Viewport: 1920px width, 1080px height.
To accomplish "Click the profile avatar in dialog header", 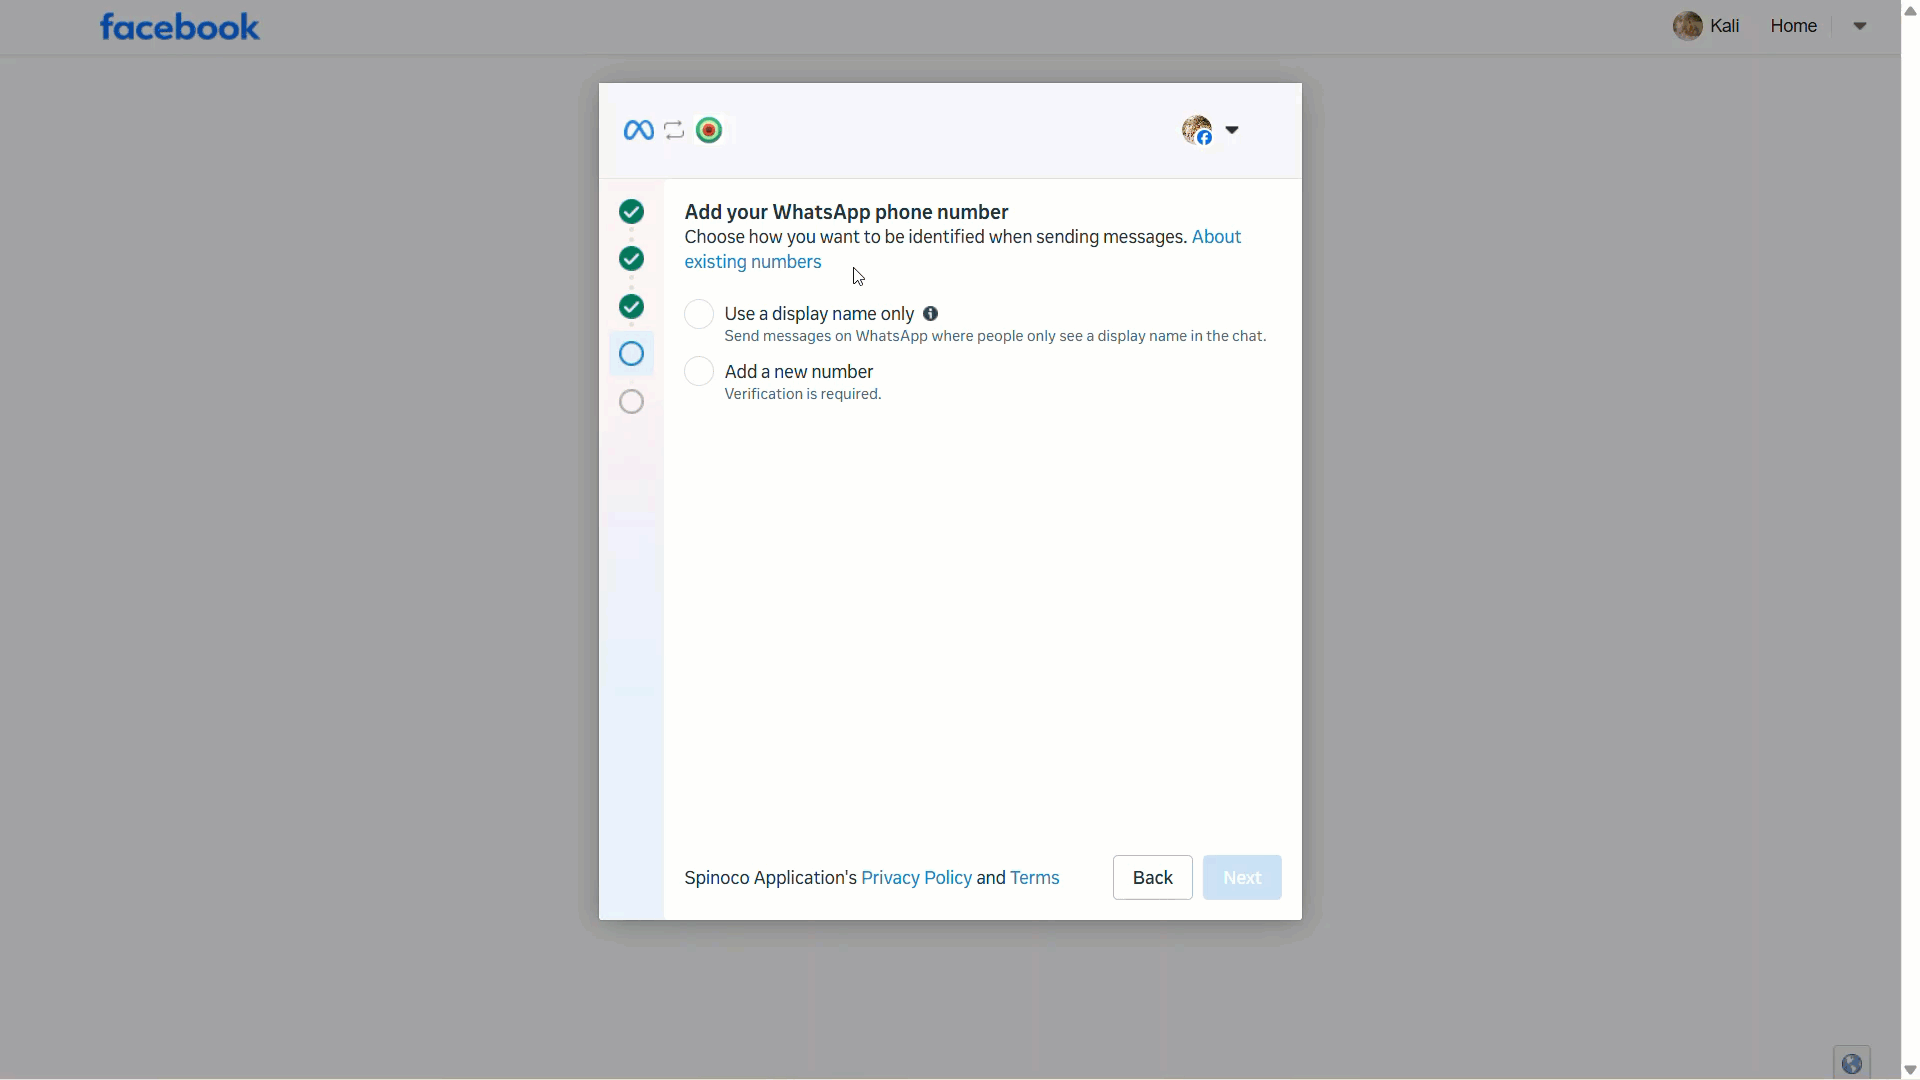I will (x=1196, y=130).
